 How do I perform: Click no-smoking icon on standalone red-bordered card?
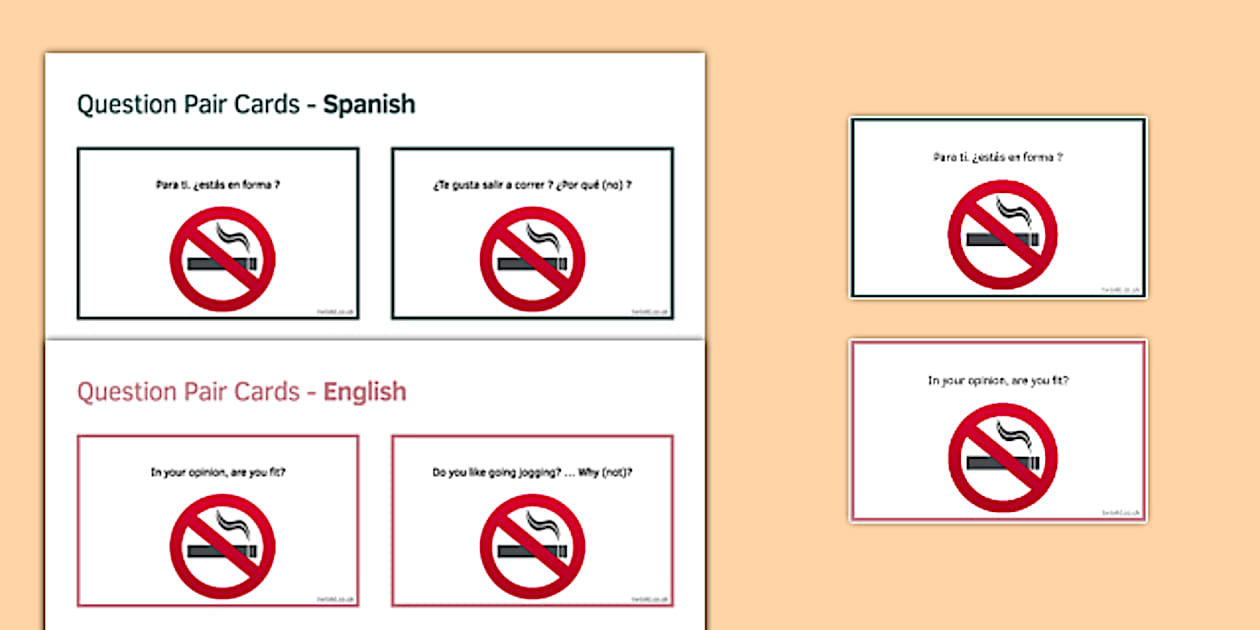coord(1002,457)
